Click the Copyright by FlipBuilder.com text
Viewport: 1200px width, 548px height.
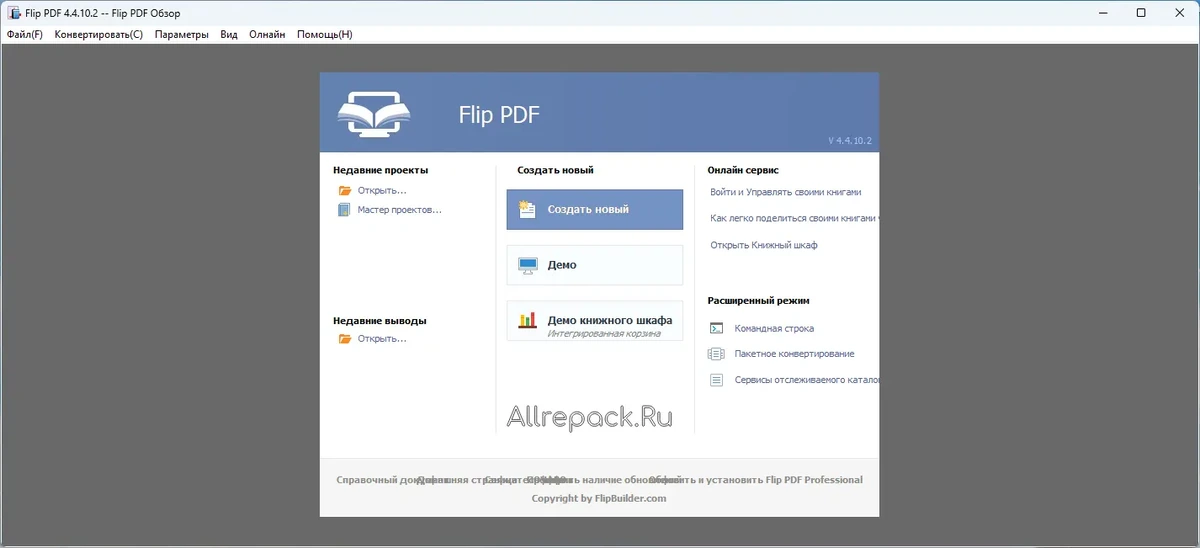599,498
